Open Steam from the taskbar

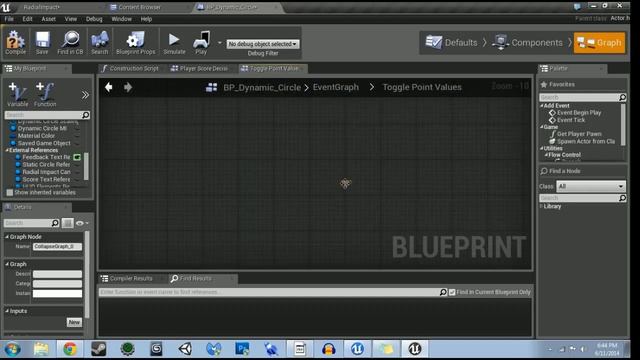[98, 349]
